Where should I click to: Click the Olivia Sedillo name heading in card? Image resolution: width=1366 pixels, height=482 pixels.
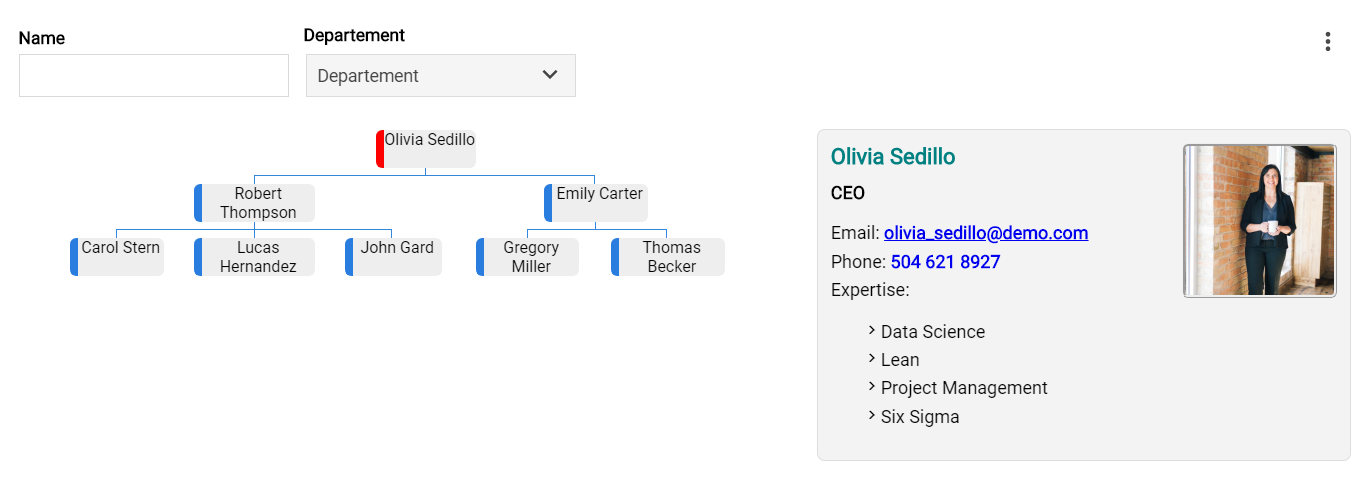pos(892,157)
